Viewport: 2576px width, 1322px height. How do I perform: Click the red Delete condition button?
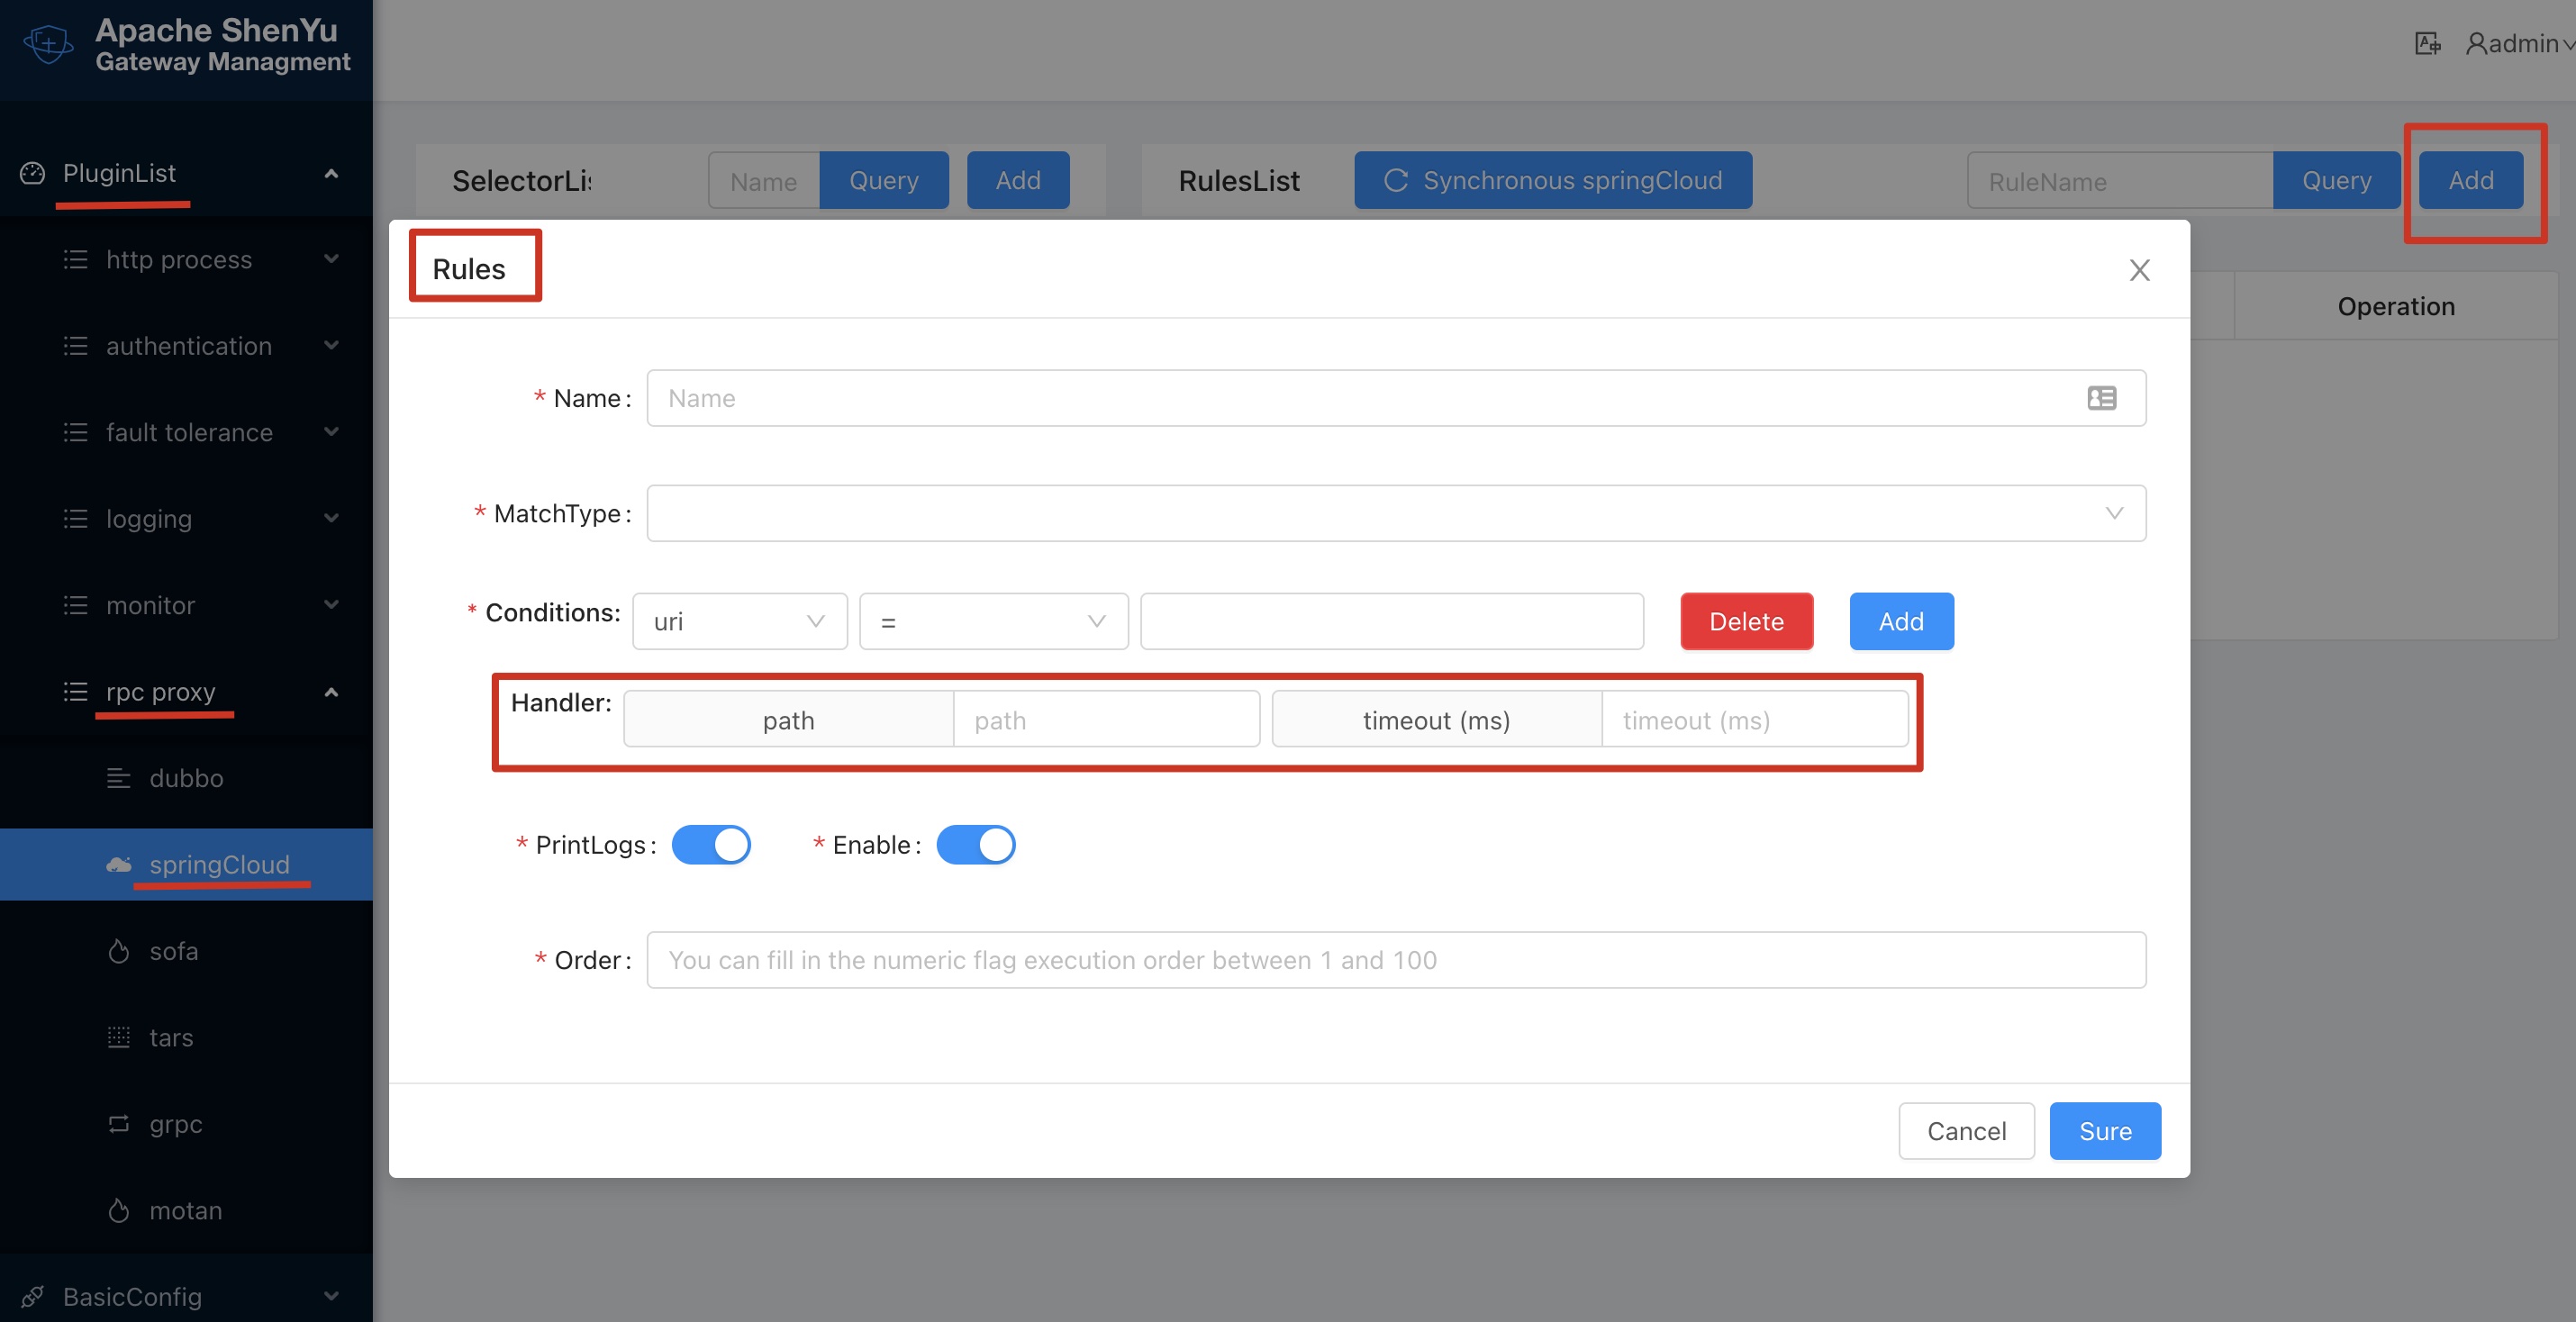[1746, 621]
